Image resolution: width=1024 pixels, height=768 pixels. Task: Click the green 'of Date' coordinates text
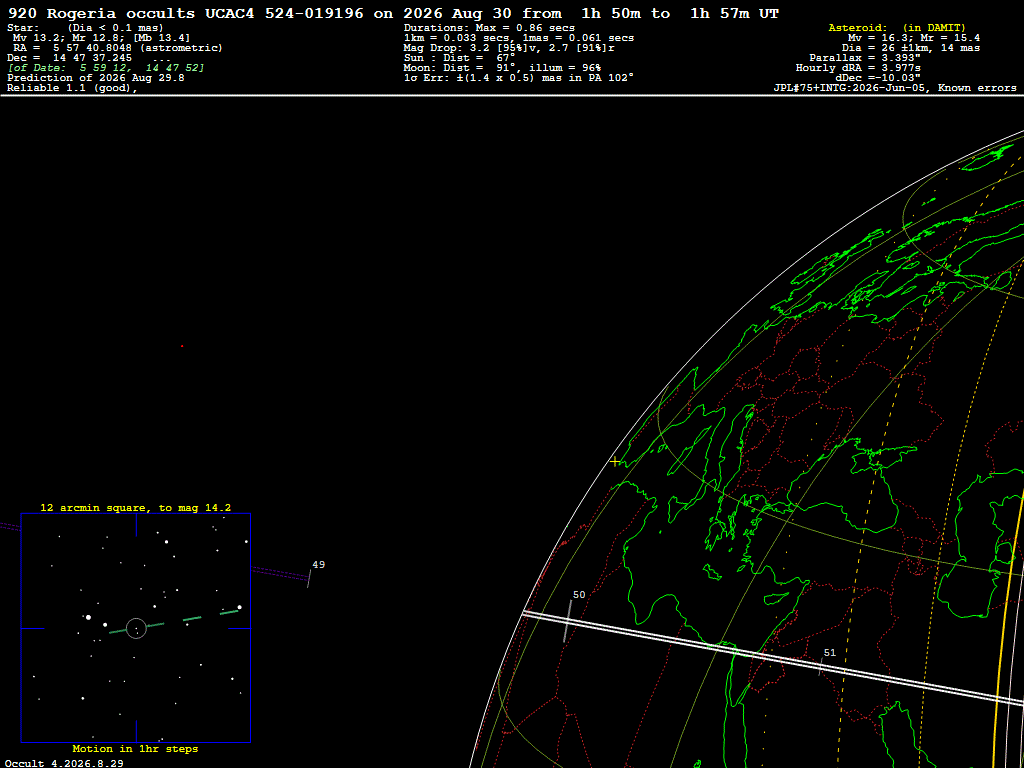(106, 68)
